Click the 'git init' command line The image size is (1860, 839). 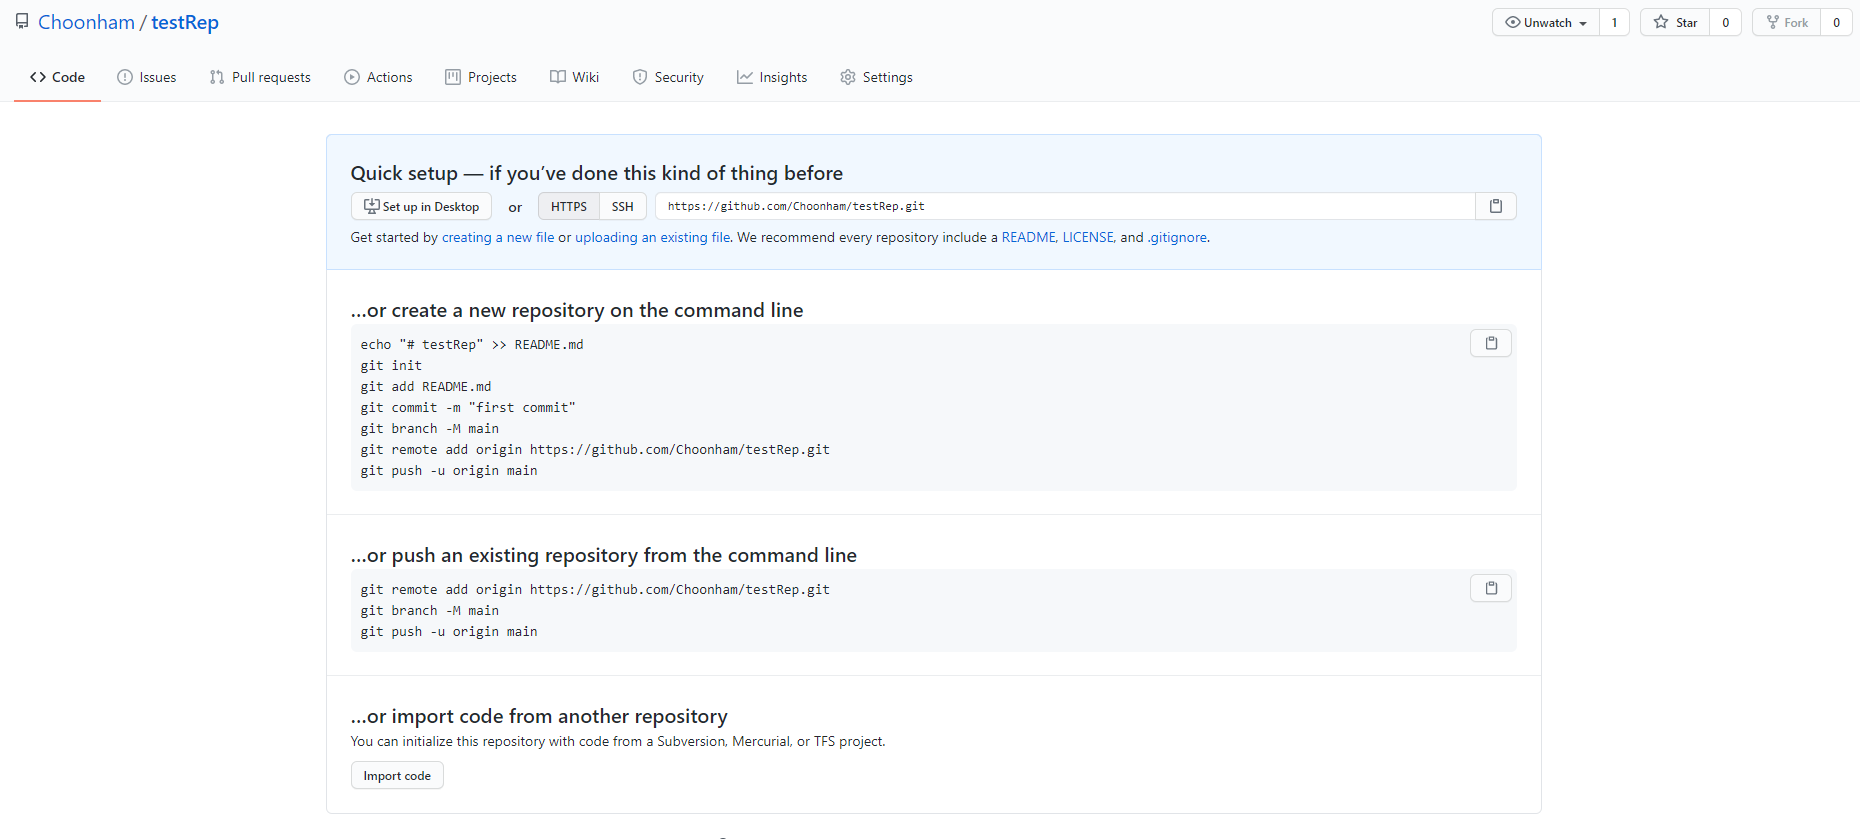click(x=391, y=365)
